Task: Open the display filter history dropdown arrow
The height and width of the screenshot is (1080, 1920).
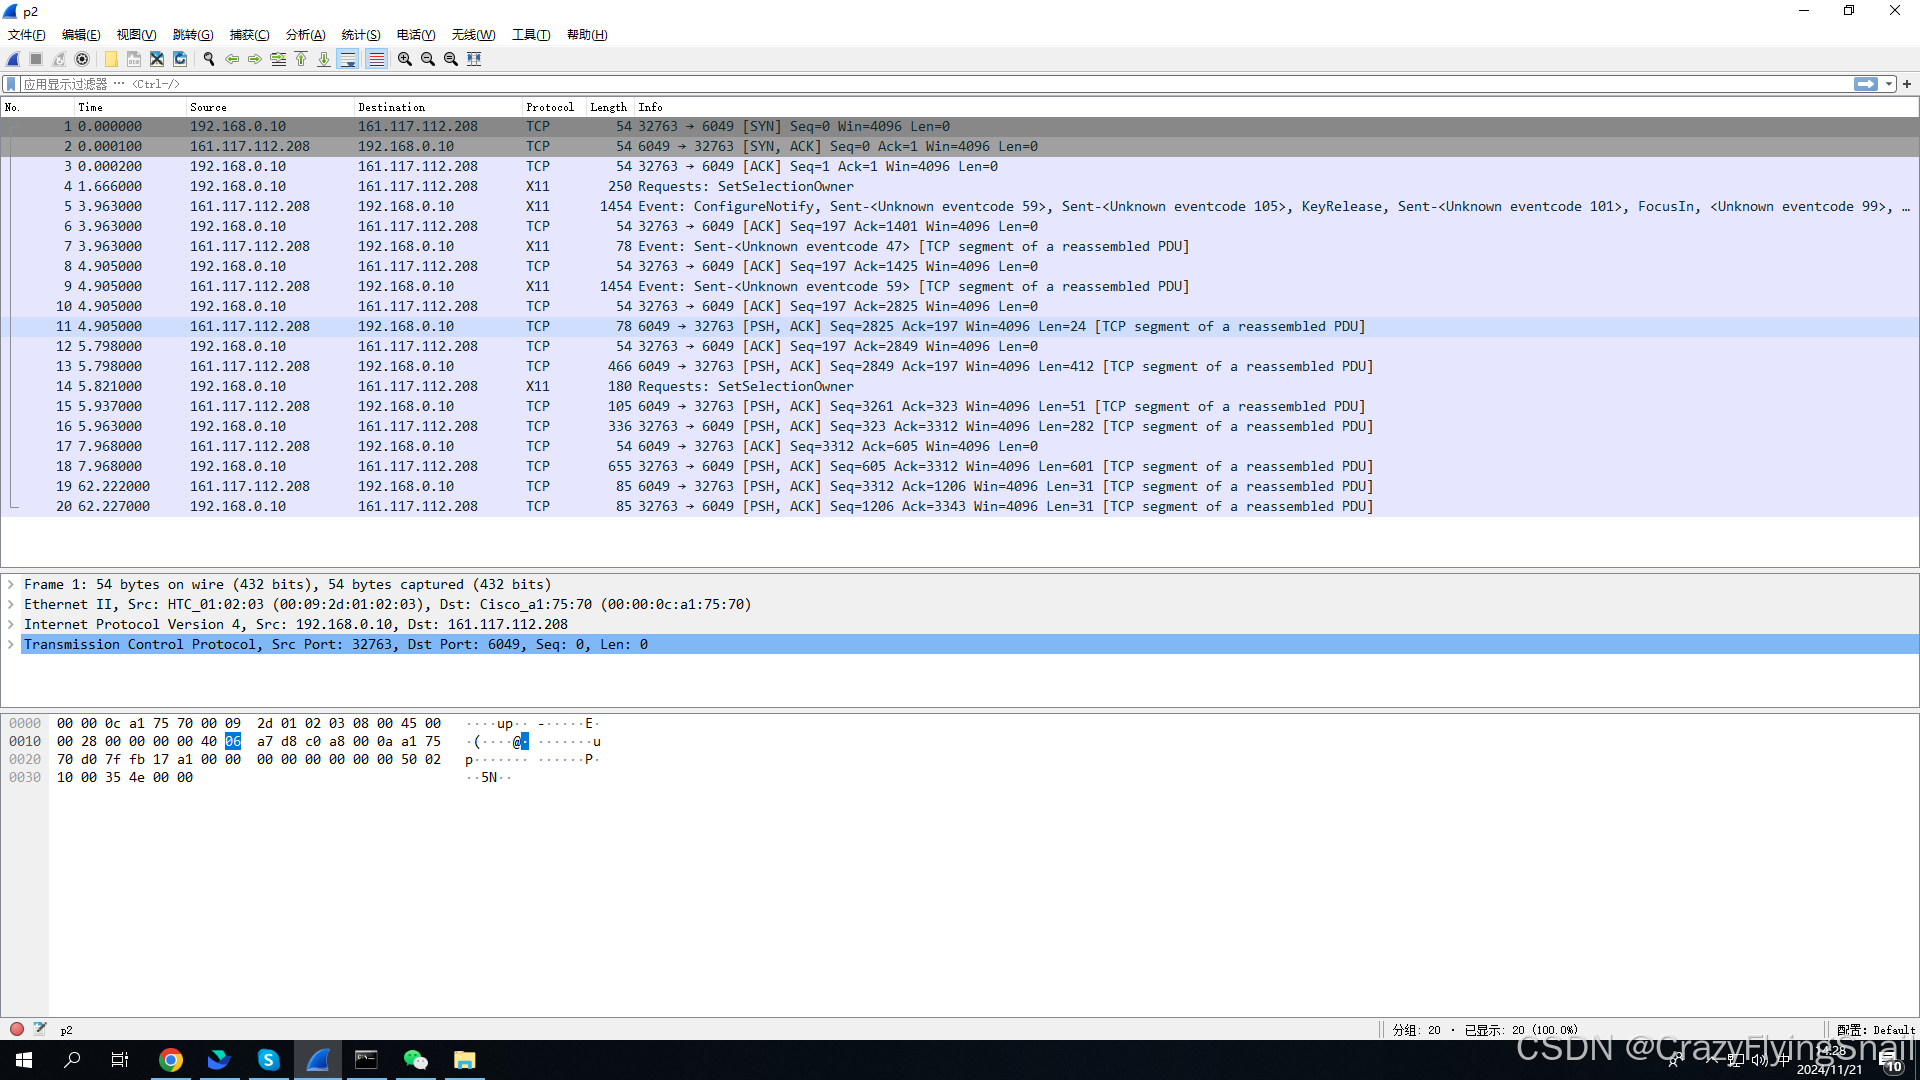Action: 1889,84
